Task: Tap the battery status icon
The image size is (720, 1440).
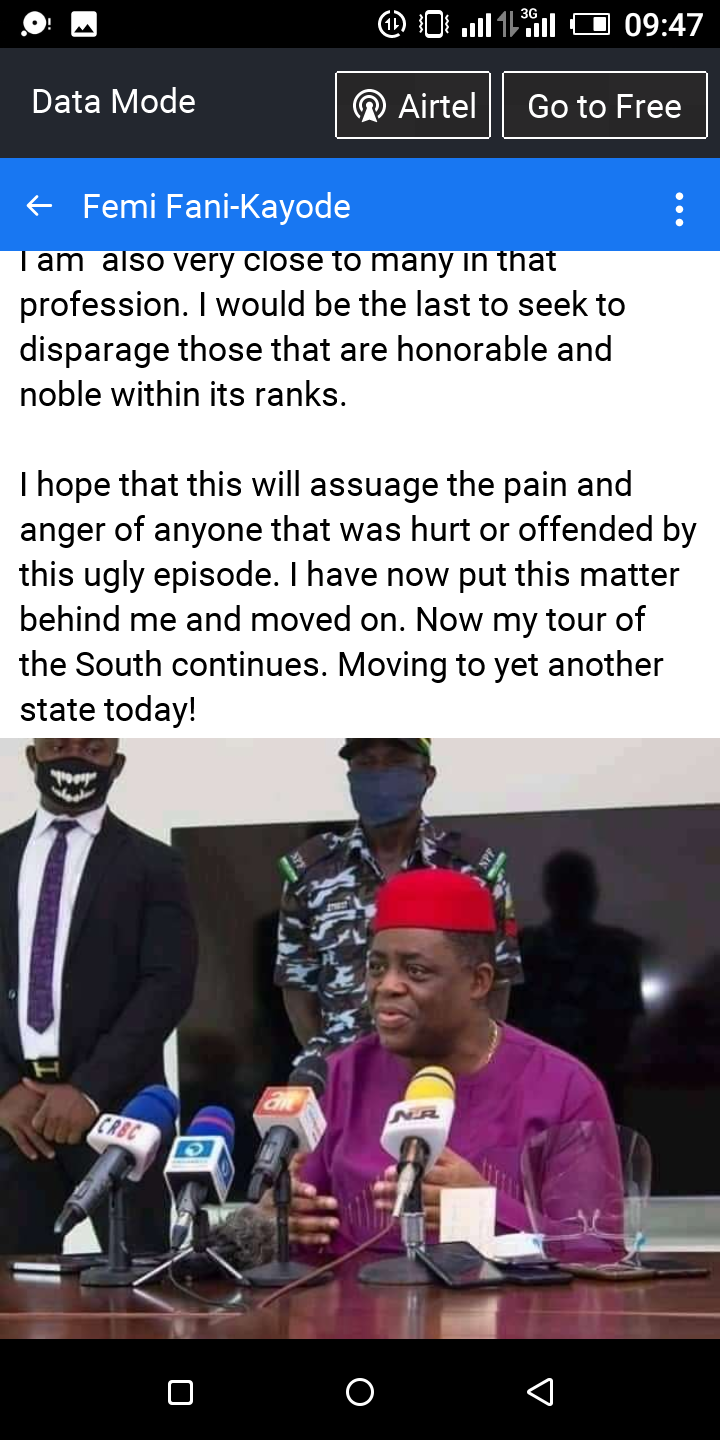Action: pos(590,24)
